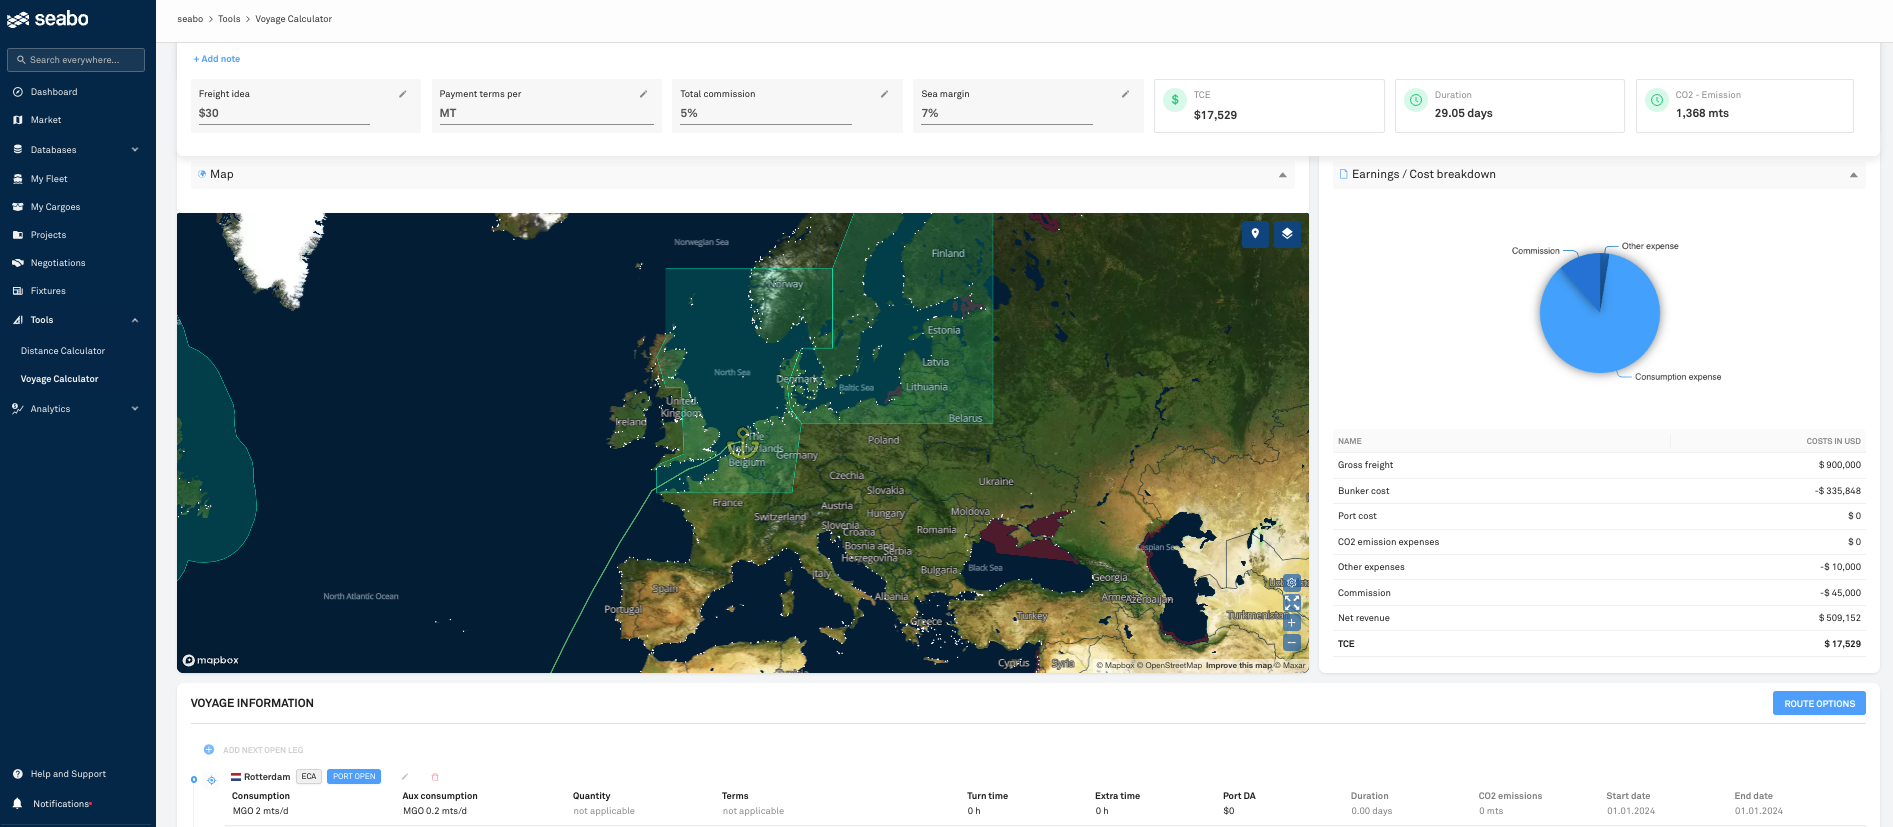Open Distance Calculator in the sidebar

click(x=63, y=351)
